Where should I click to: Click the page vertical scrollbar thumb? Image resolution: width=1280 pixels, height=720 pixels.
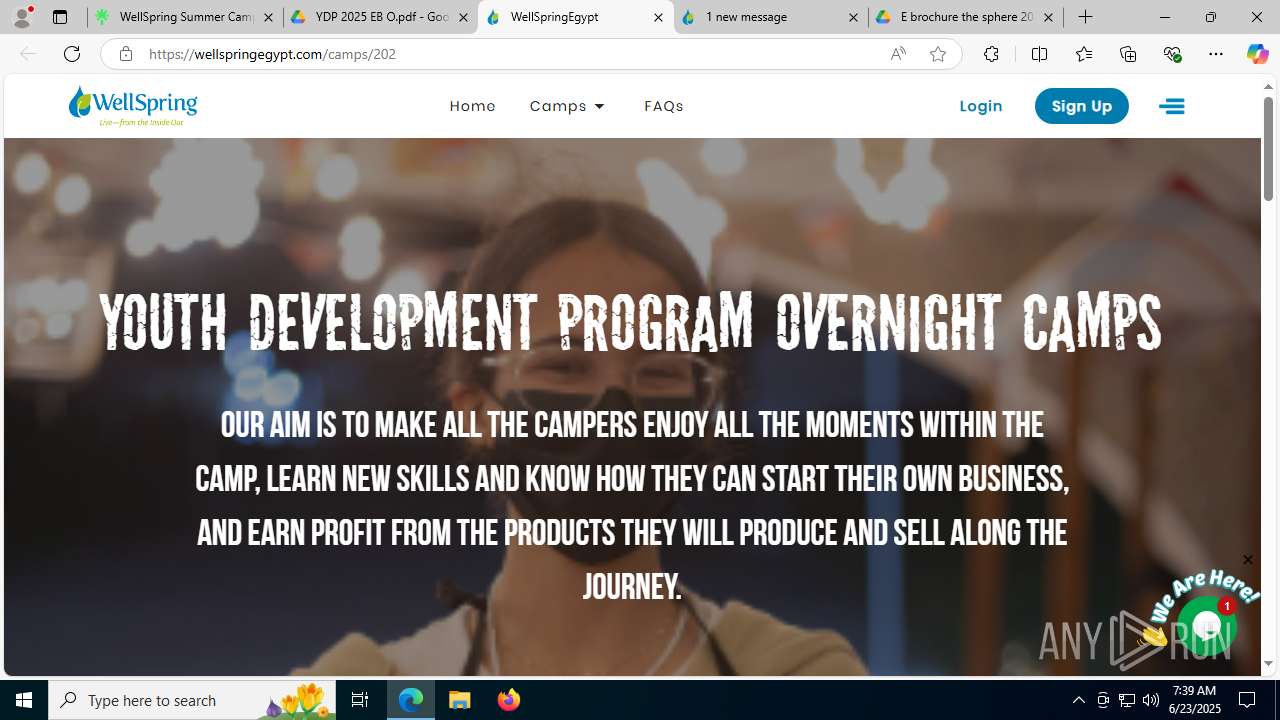coord(1268,148)
